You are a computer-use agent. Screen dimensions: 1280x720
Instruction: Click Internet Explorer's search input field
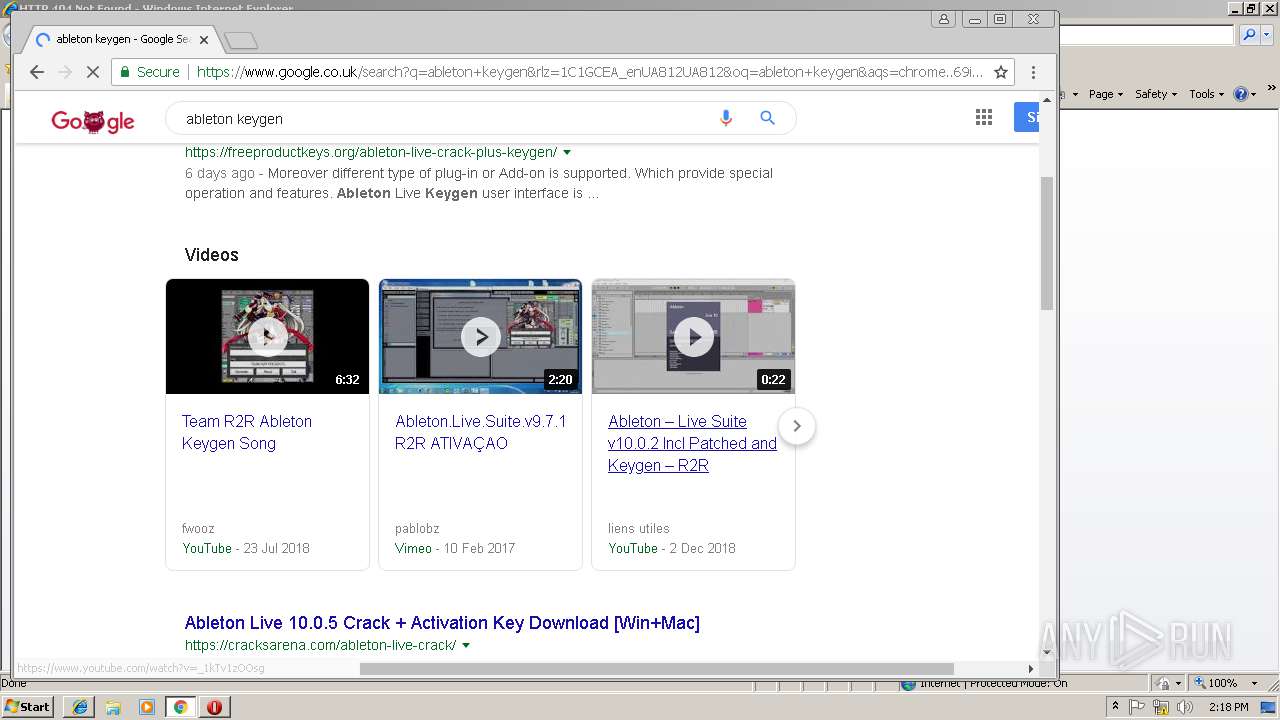[x=1146, y=35]
